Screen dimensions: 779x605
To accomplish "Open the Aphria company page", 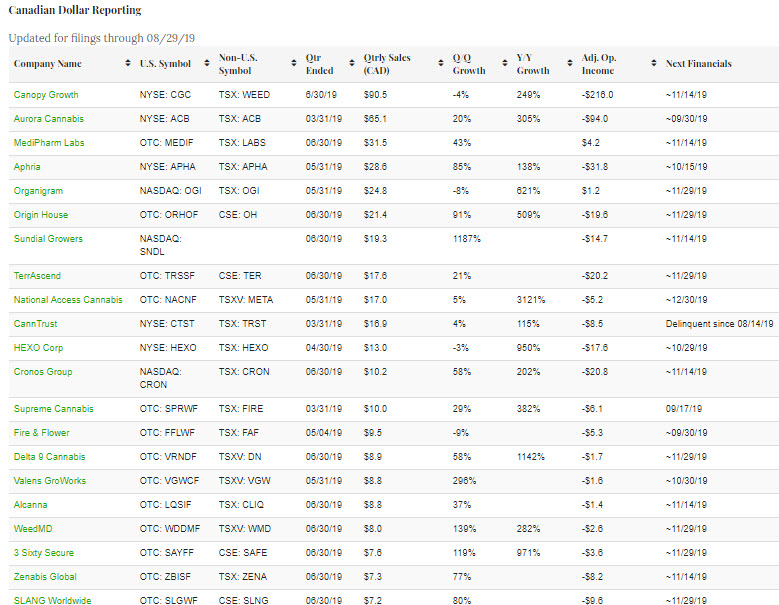I will click(x=27, y=167).
